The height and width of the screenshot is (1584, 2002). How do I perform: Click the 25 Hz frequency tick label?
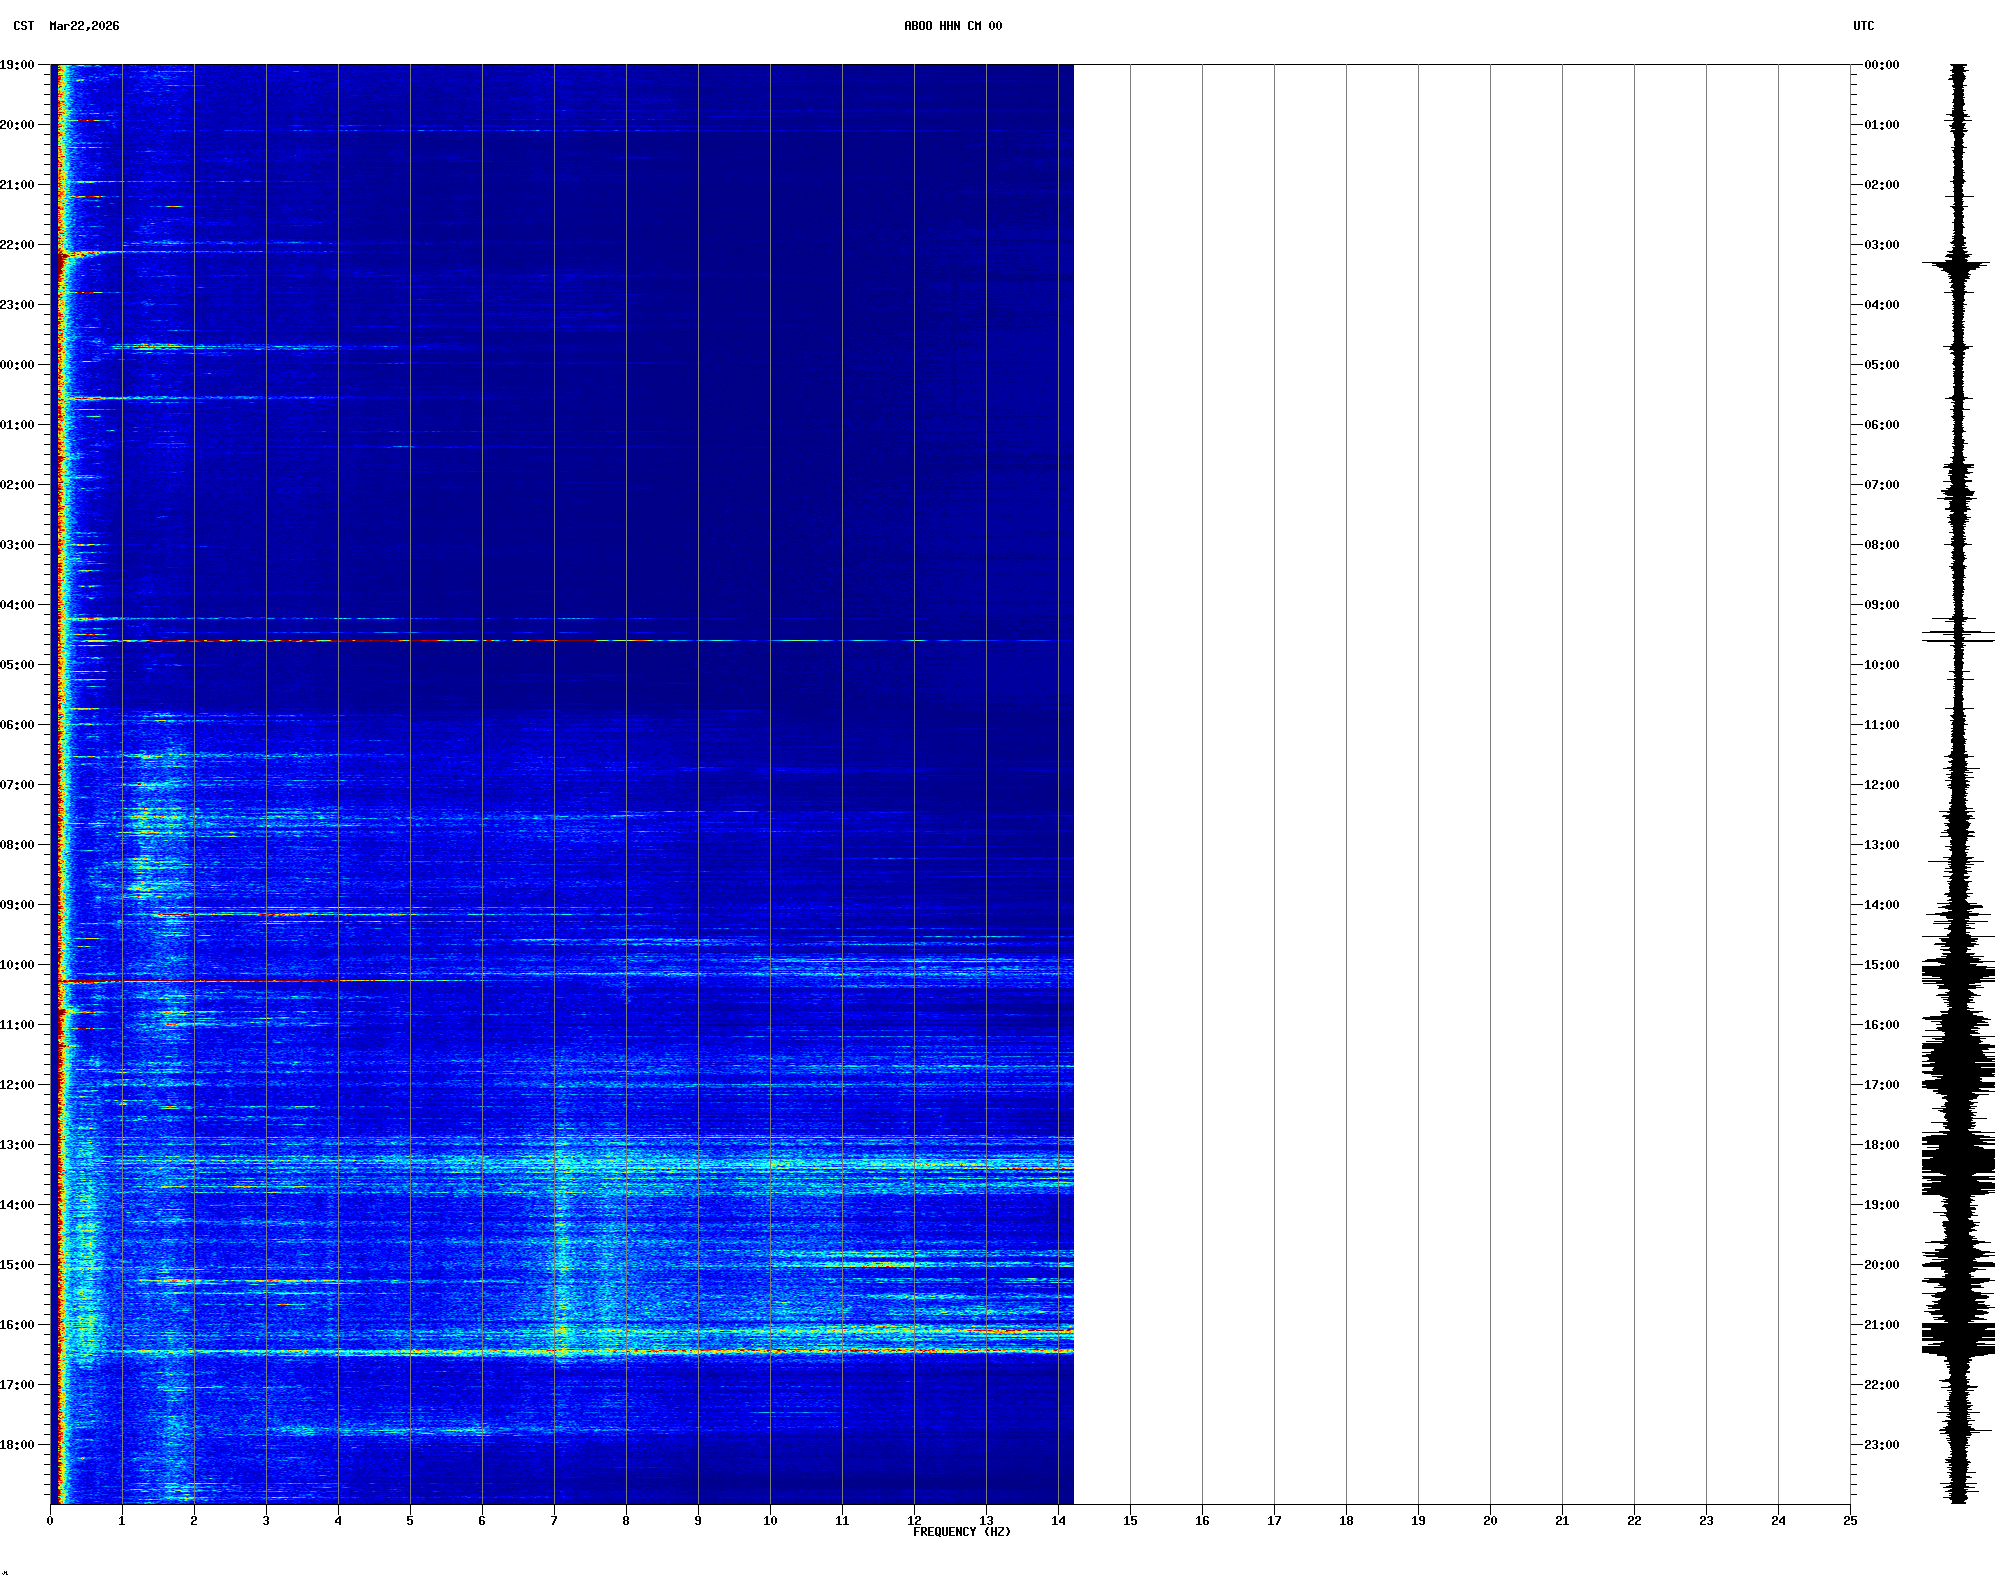pos(1850,1521)
